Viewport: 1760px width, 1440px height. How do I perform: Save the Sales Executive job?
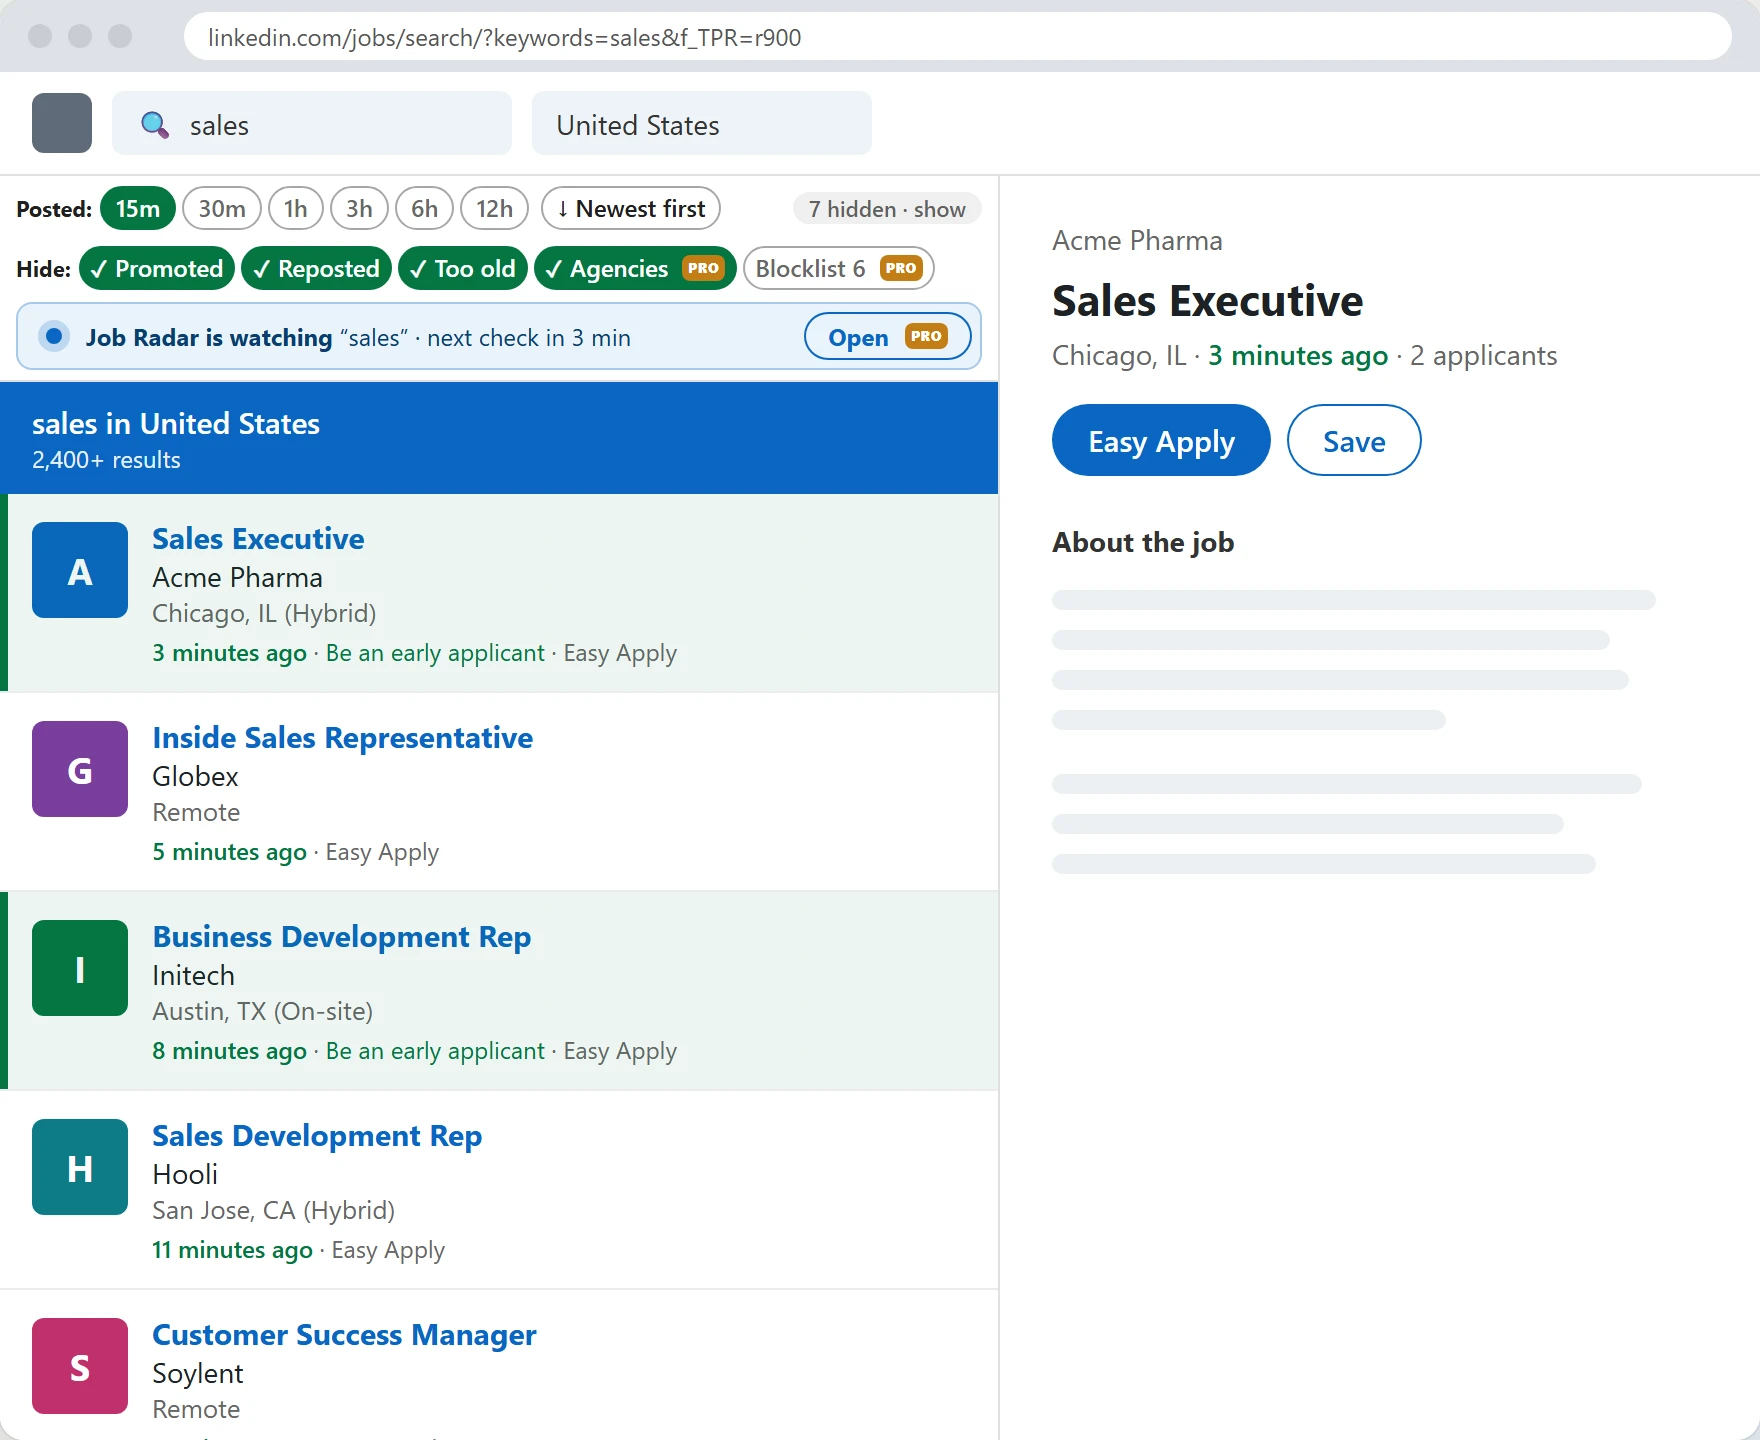tap(1354, 440)
